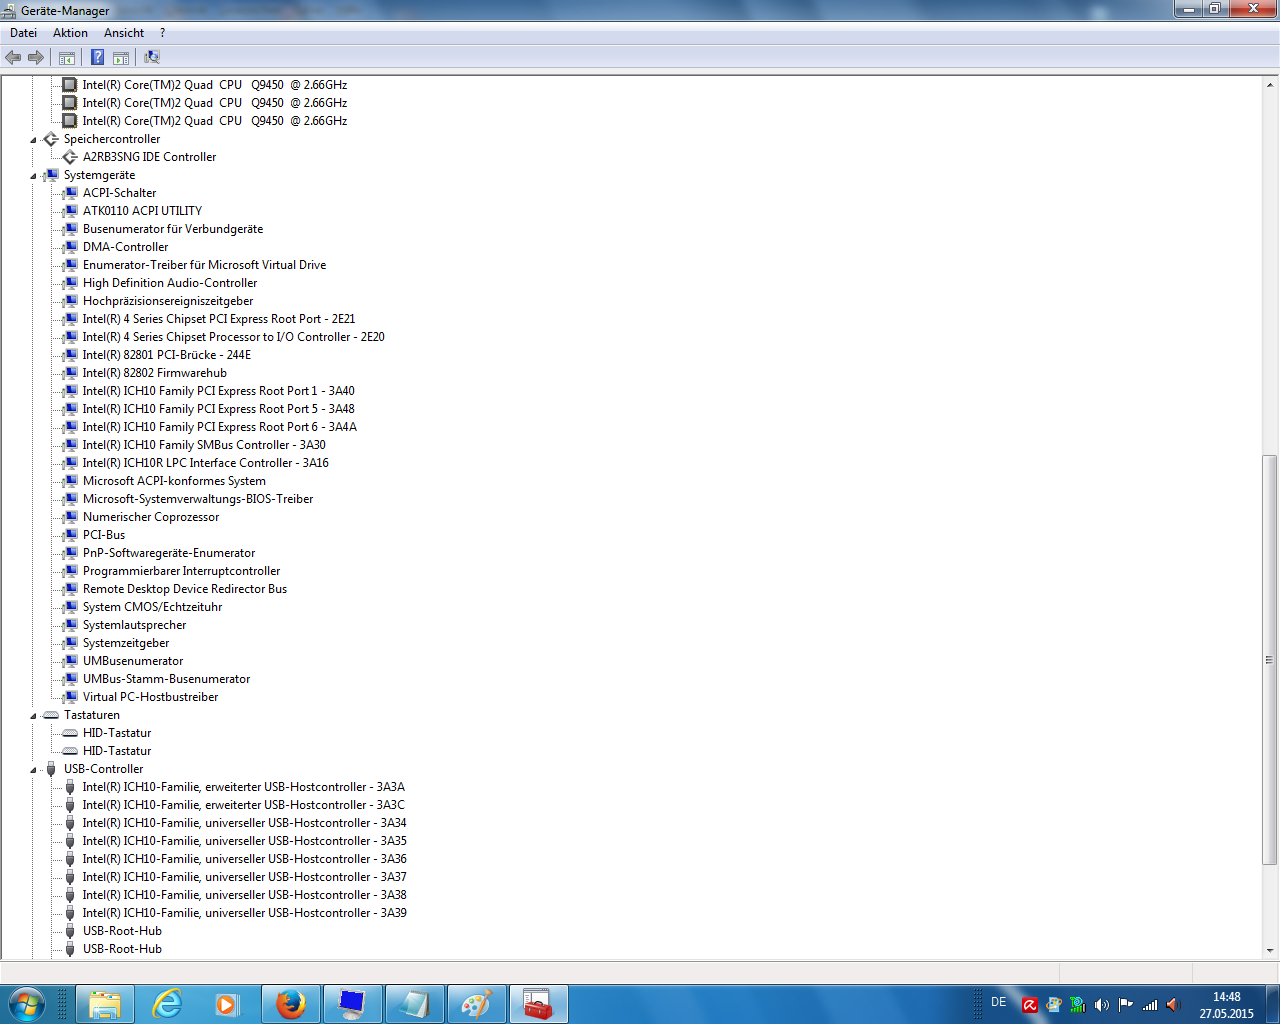Collapse the Systemgeräte category
1280x1024 pixels.
pyautogui.click(x=33, y=176)
